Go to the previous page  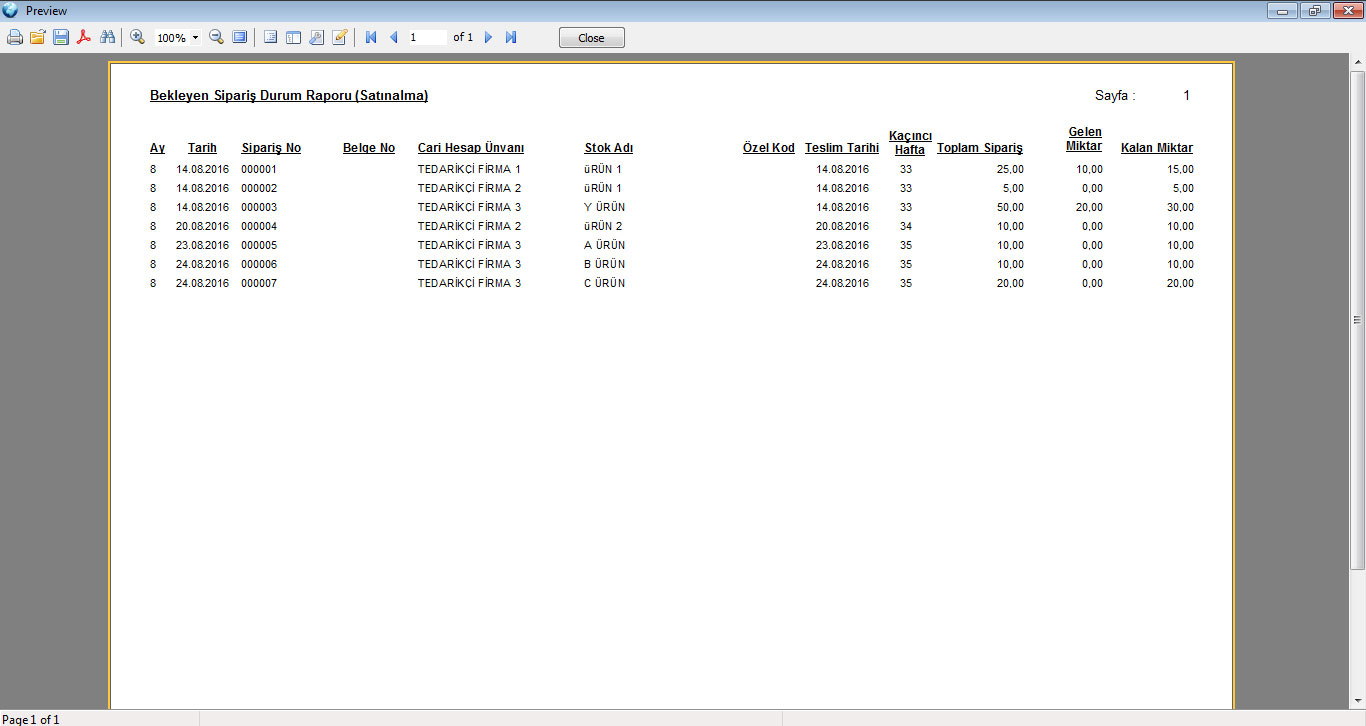click(393, 37)
